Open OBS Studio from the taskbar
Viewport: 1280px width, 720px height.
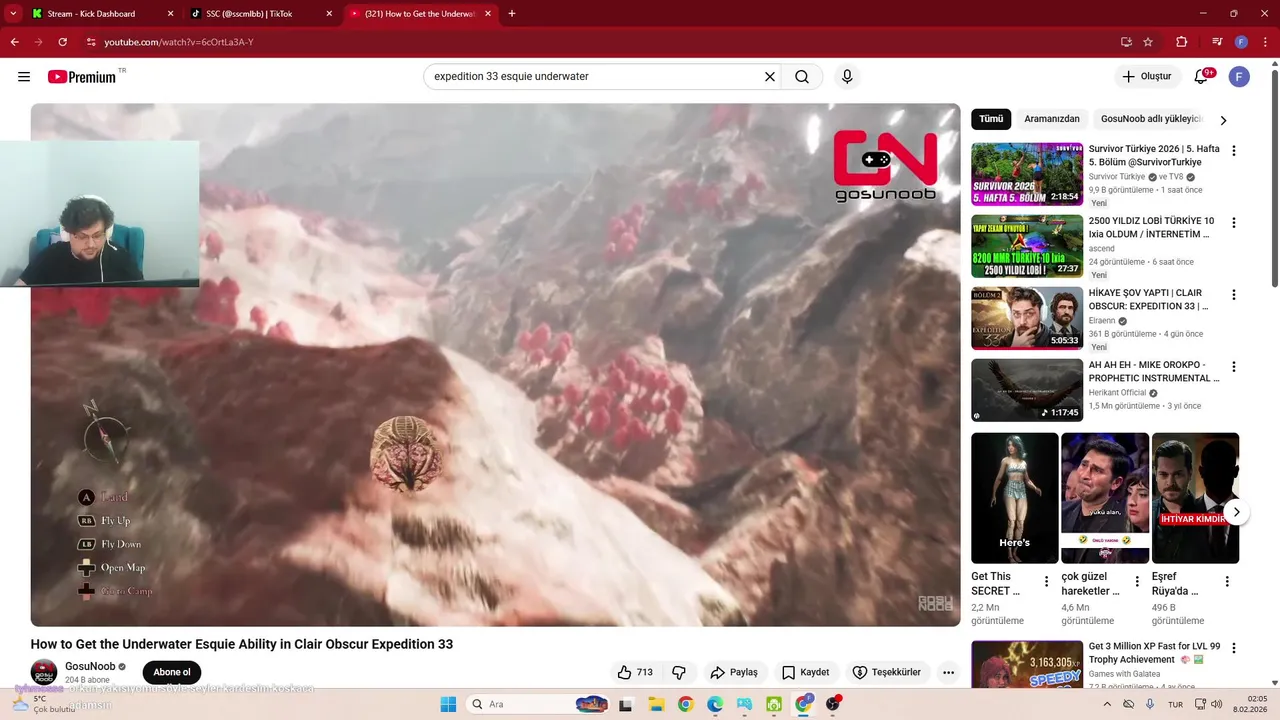pyautogui.click(x=833, y=704)
